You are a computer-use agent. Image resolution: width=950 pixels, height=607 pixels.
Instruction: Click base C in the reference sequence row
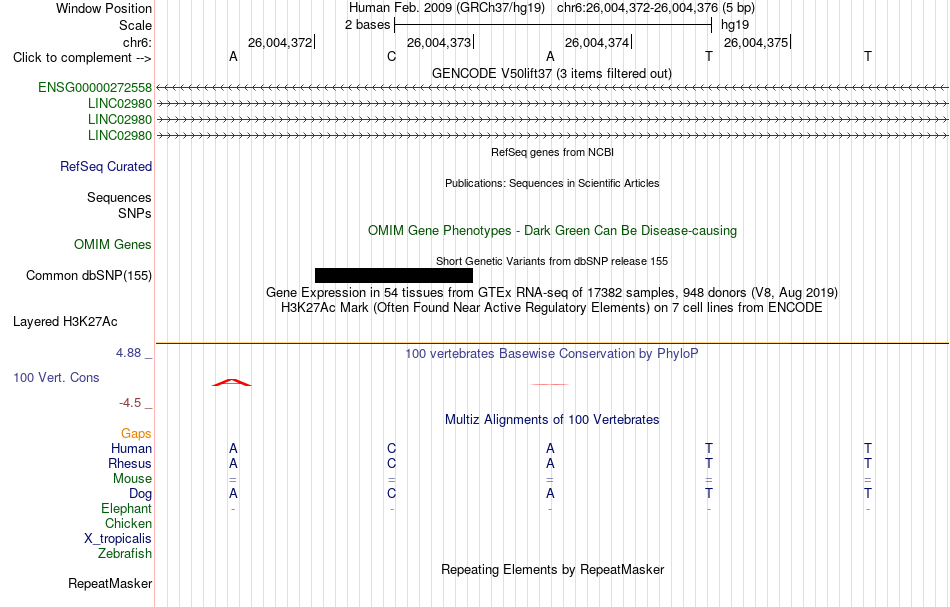(391, 56)
